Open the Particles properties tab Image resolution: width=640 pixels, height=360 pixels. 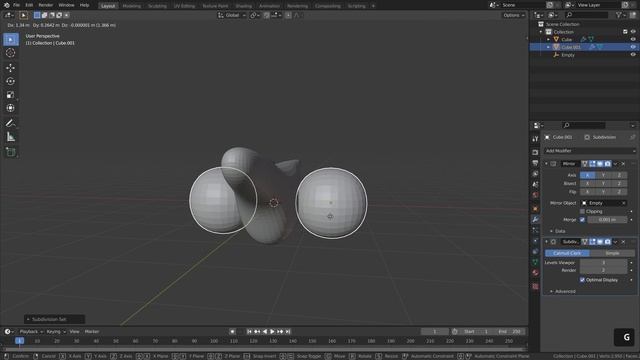point(535,230)
